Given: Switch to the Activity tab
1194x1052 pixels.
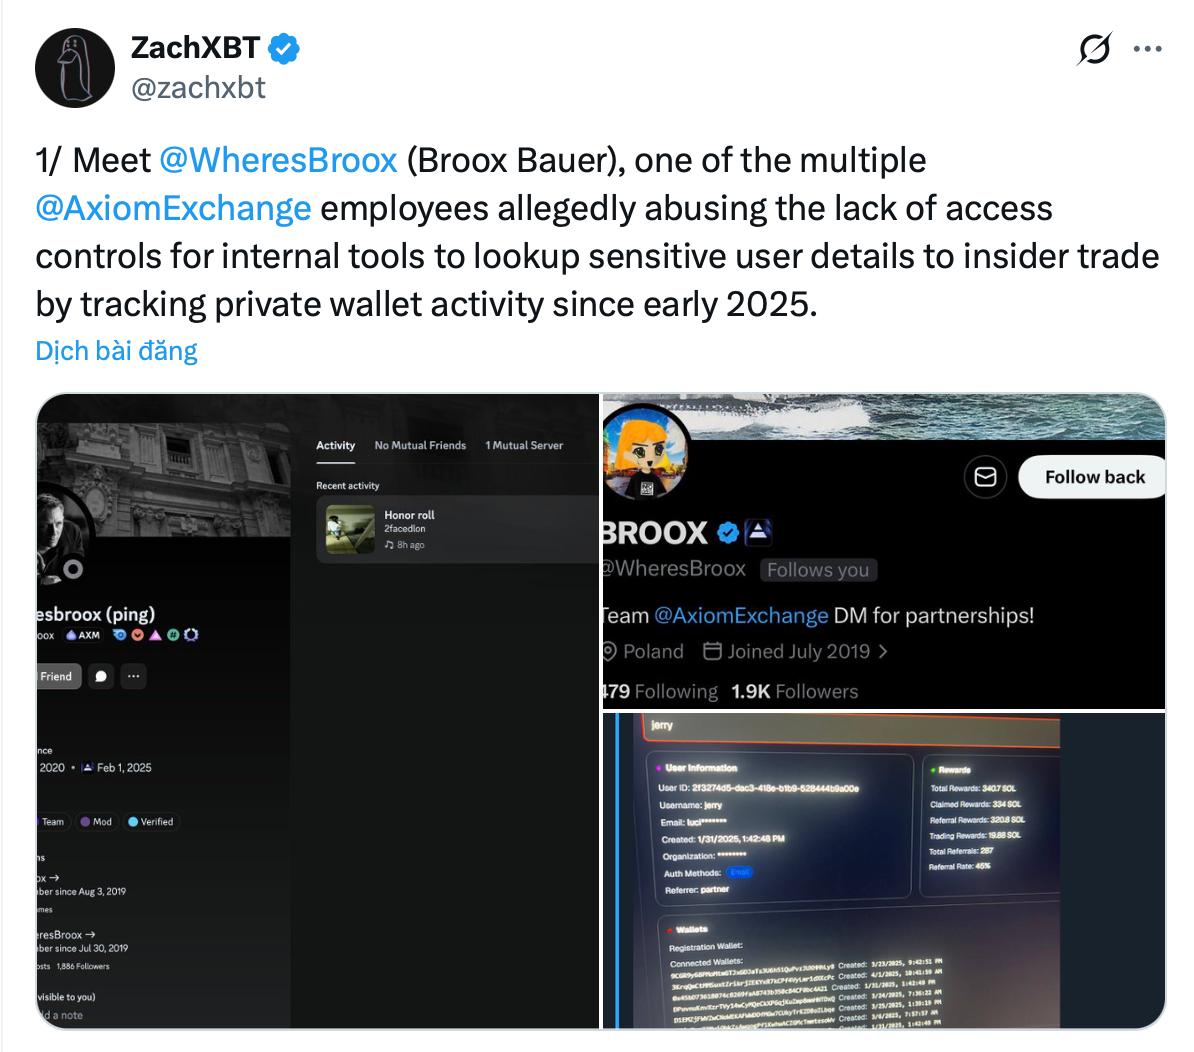Looking at the screenshot, I should tap(336, 445).
